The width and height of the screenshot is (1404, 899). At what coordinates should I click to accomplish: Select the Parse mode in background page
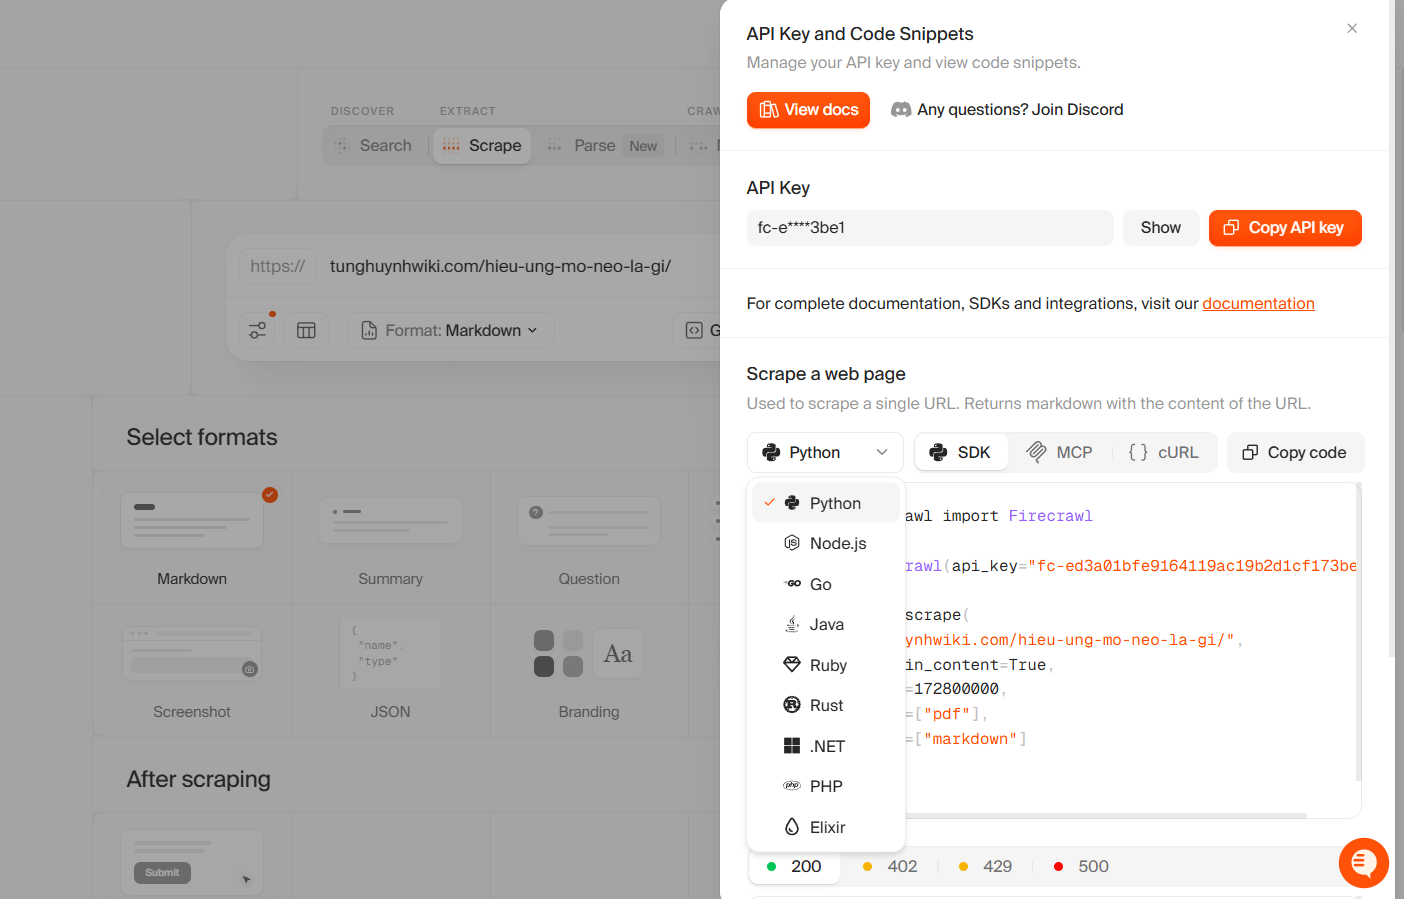[x=603, y=146]
